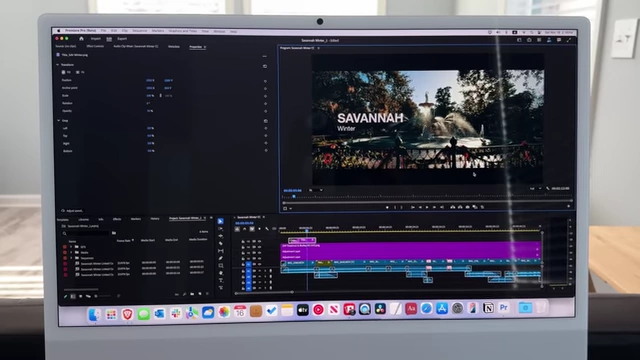Screen dimensions: 640x360
Task: Export a frame from the Program Monitor
Action: (x=467, y=207)
